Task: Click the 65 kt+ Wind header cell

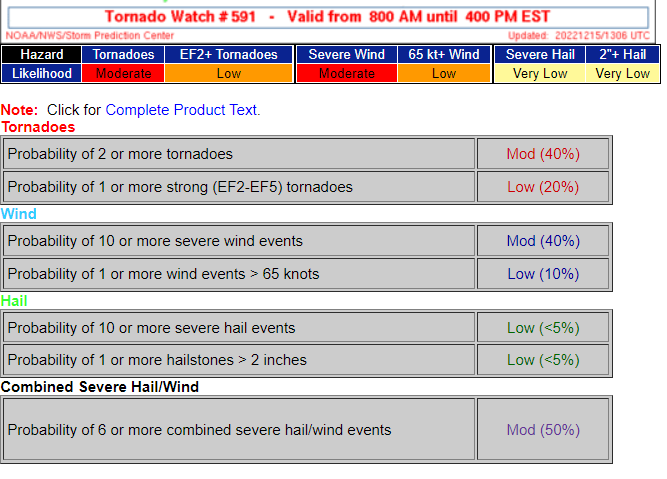Action: [x=444, y=54]
